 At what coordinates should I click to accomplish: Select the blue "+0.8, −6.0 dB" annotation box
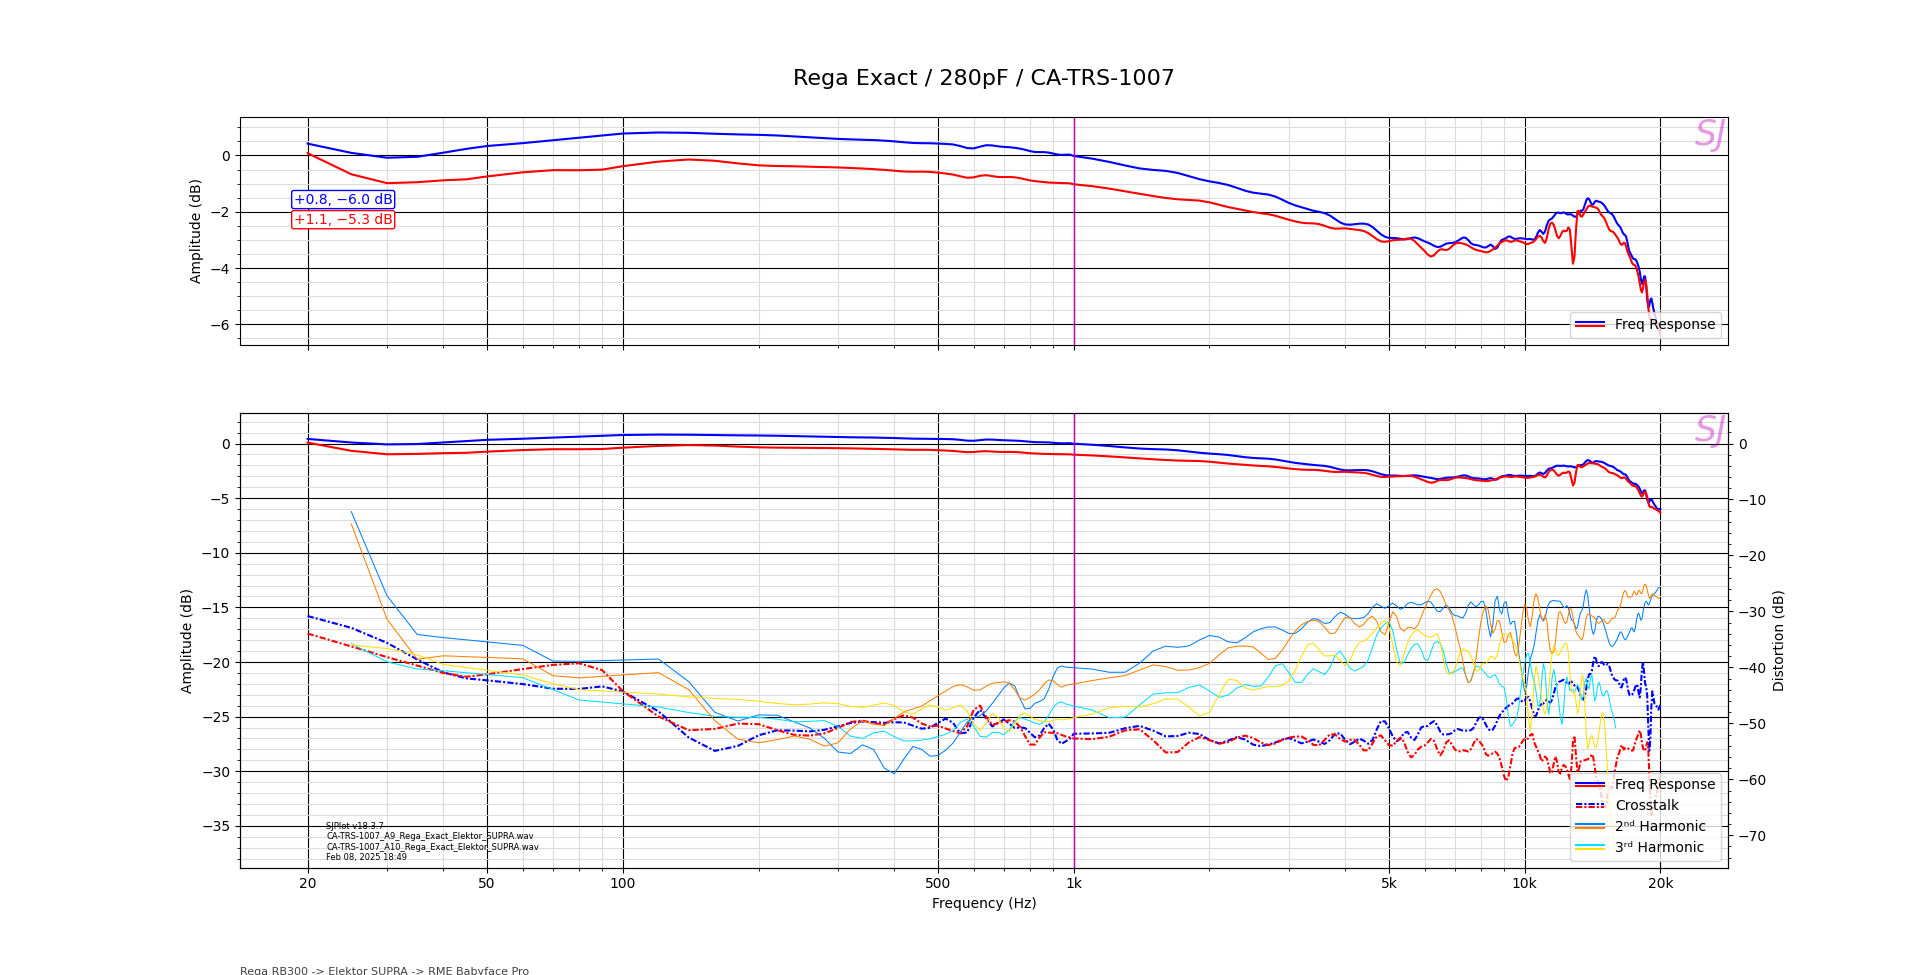pyautogui.click(x=343, y=200)
